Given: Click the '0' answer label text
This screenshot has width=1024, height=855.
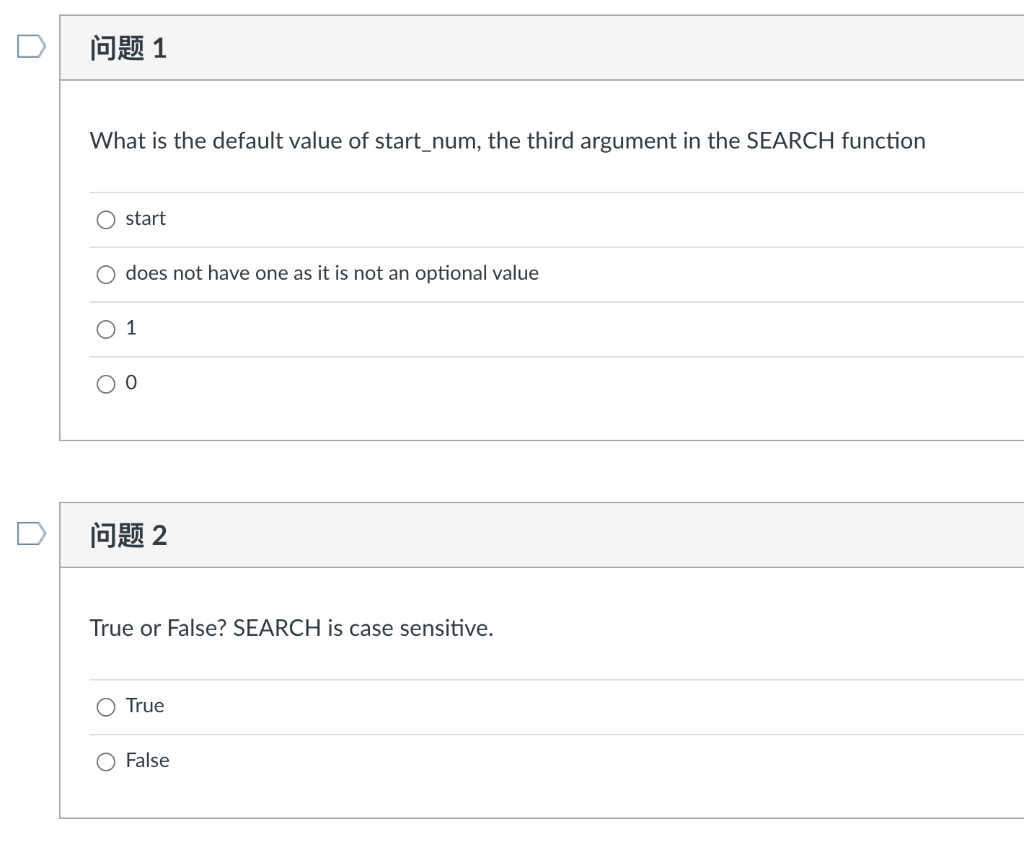Looking at the screenshot, I should [x=131, y=383].
